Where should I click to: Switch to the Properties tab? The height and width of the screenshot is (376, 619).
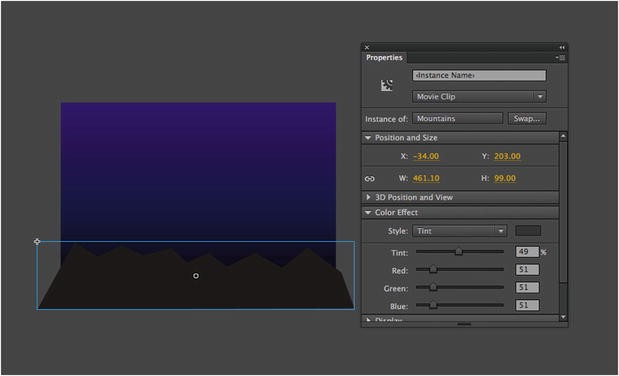(384, 58)
